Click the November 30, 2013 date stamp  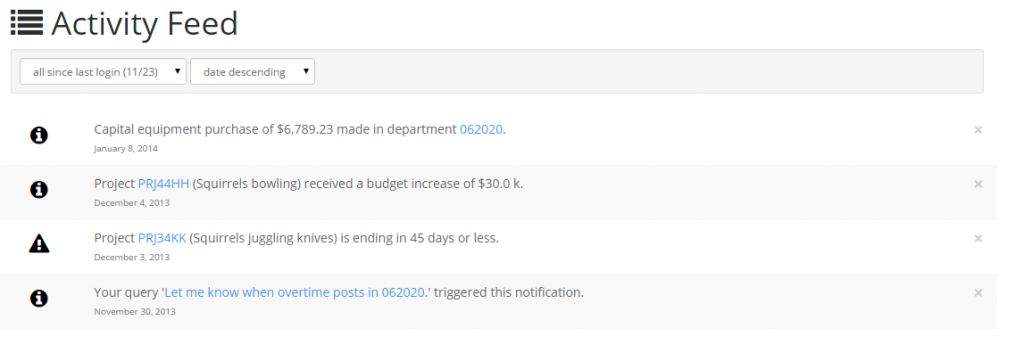click(x=135, y=311)
